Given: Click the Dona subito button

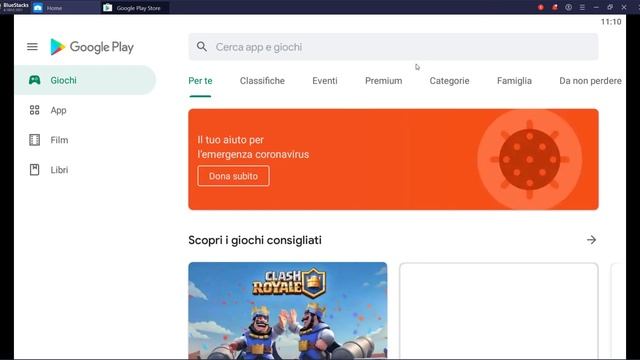Looking at the screenshot, I should (x=233, y=176).
